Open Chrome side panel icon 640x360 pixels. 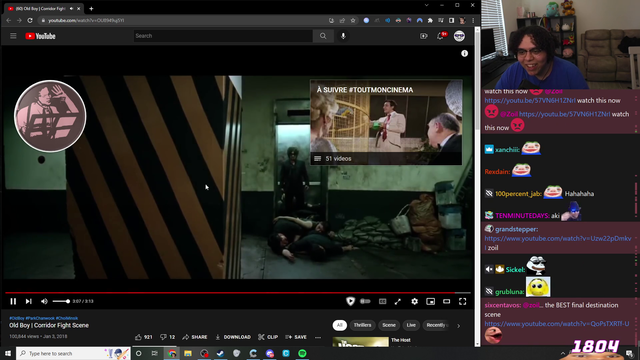[451, 20]
